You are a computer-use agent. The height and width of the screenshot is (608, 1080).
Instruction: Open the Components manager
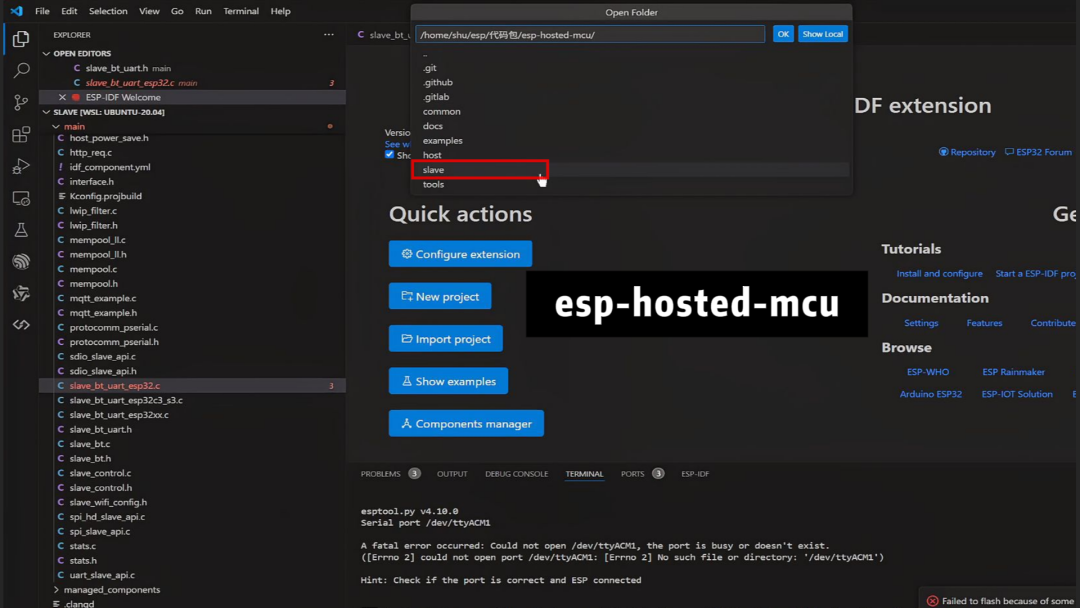coord(466,423)
